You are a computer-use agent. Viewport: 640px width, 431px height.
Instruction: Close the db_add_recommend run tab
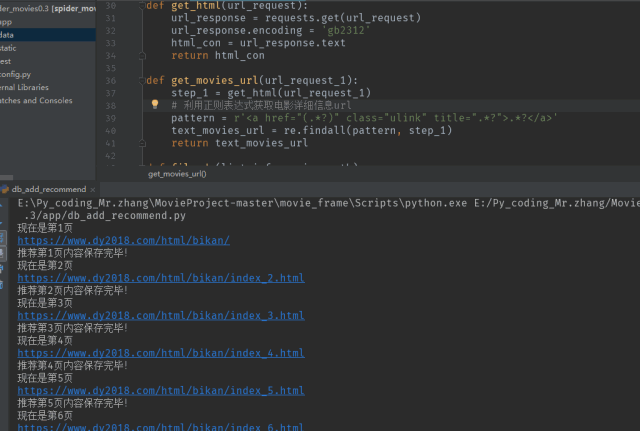(93, 190)
